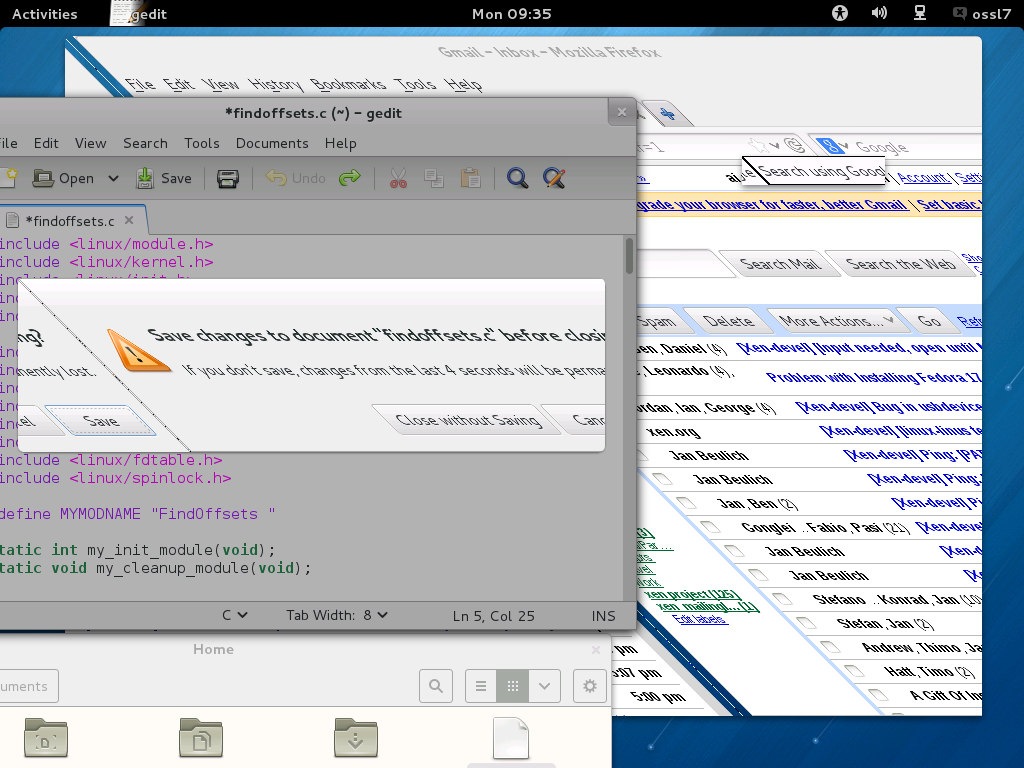Image resolution: width=1024 pixels, height=768 pixels.
Task: Click the search icon in the Files window
Action: (x=436, y=686)
